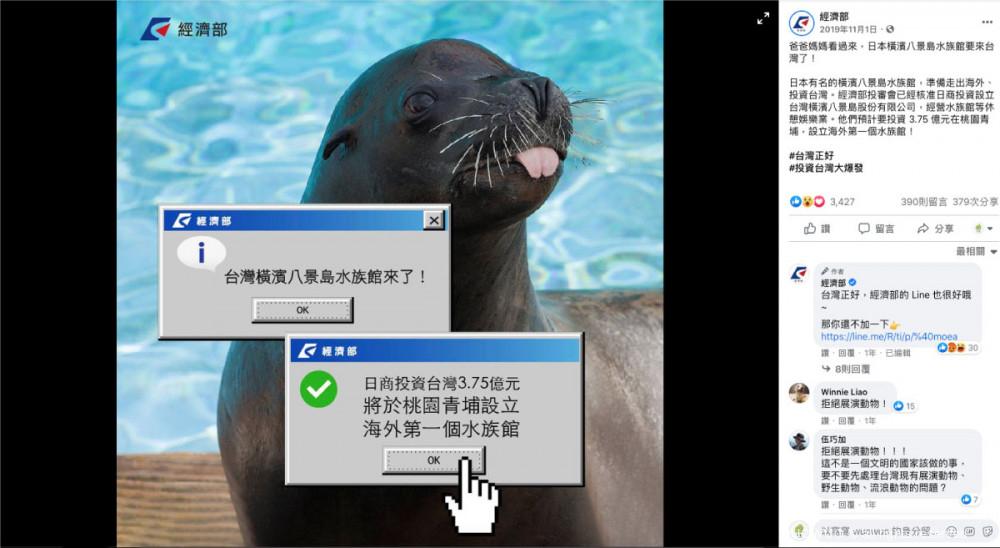Open the 經濟部 page avatar in post header
1000x548 pixels.
(801, 23)
